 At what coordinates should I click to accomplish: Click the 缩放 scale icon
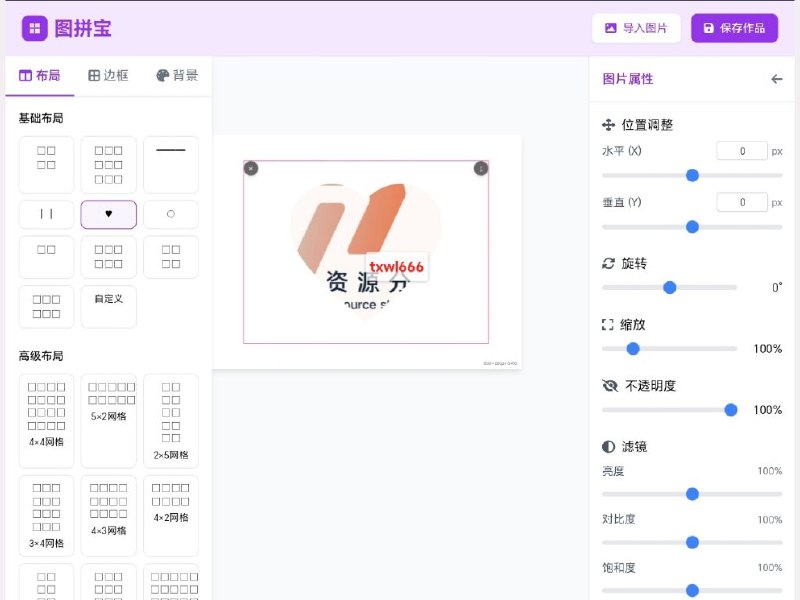(x=608, y=324)
